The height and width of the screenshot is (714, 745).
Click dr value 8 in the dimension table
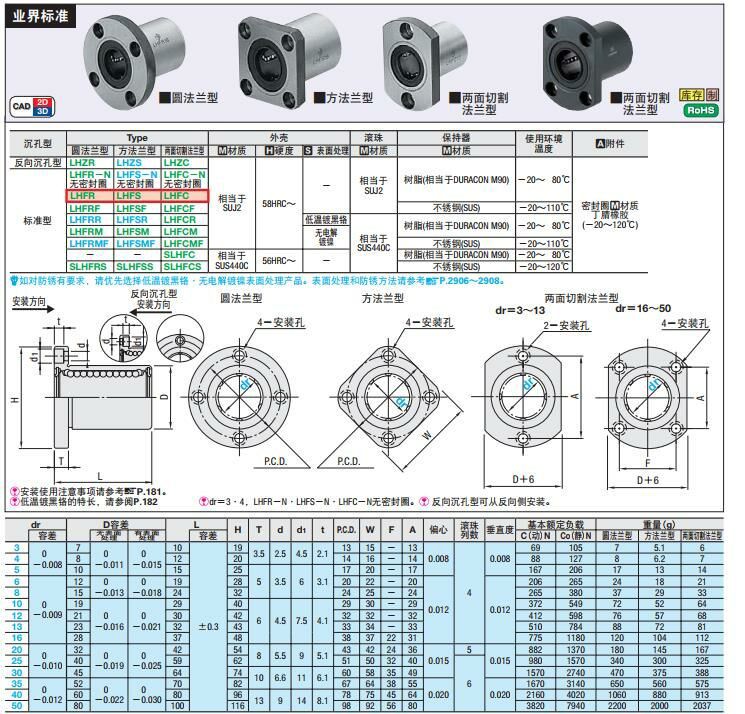[x=17, y=593]
